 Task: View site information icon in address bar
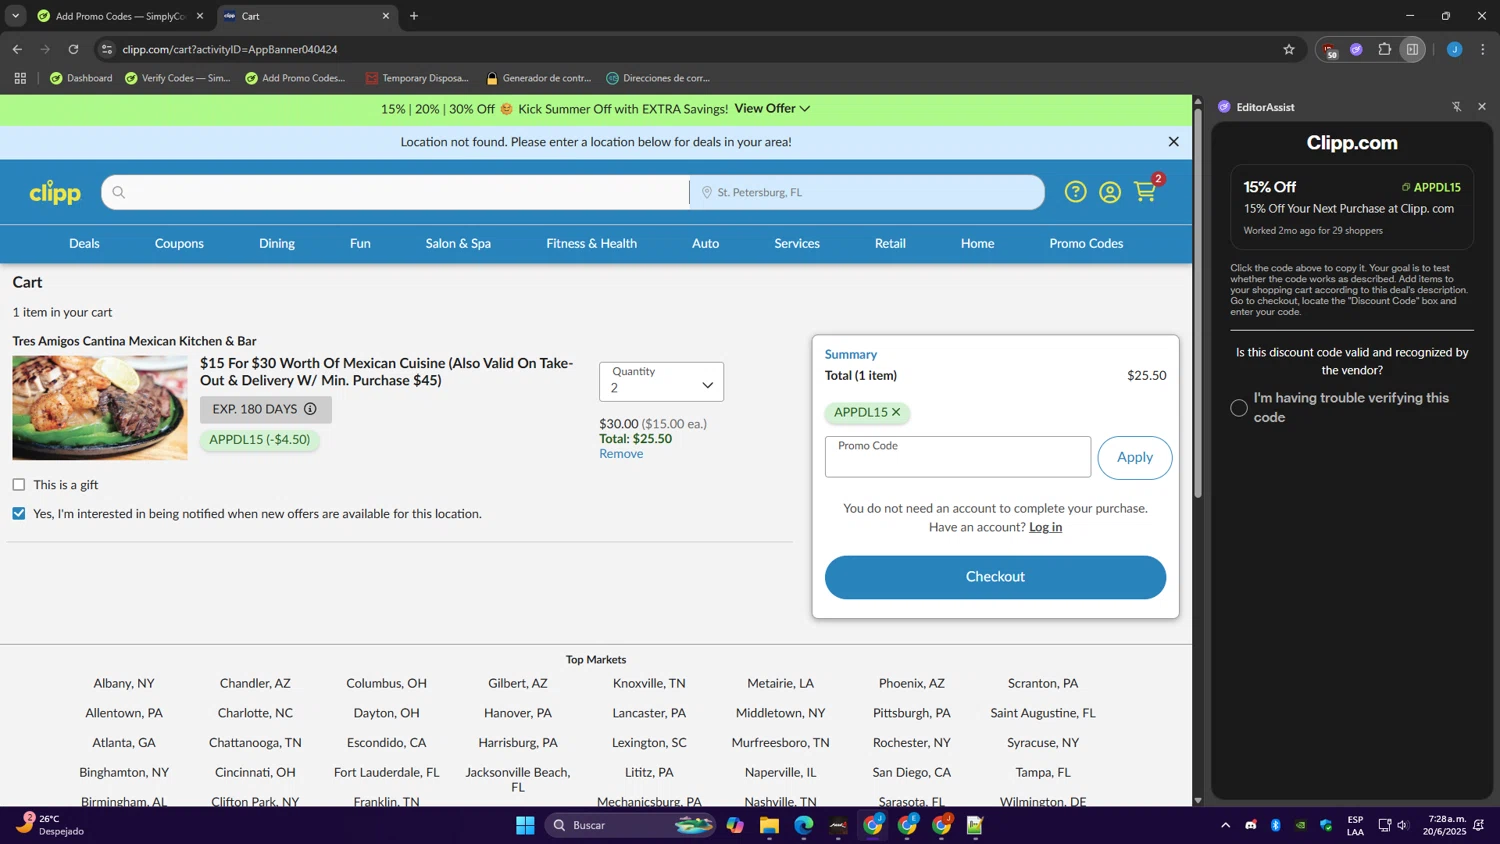click(107, 49)
